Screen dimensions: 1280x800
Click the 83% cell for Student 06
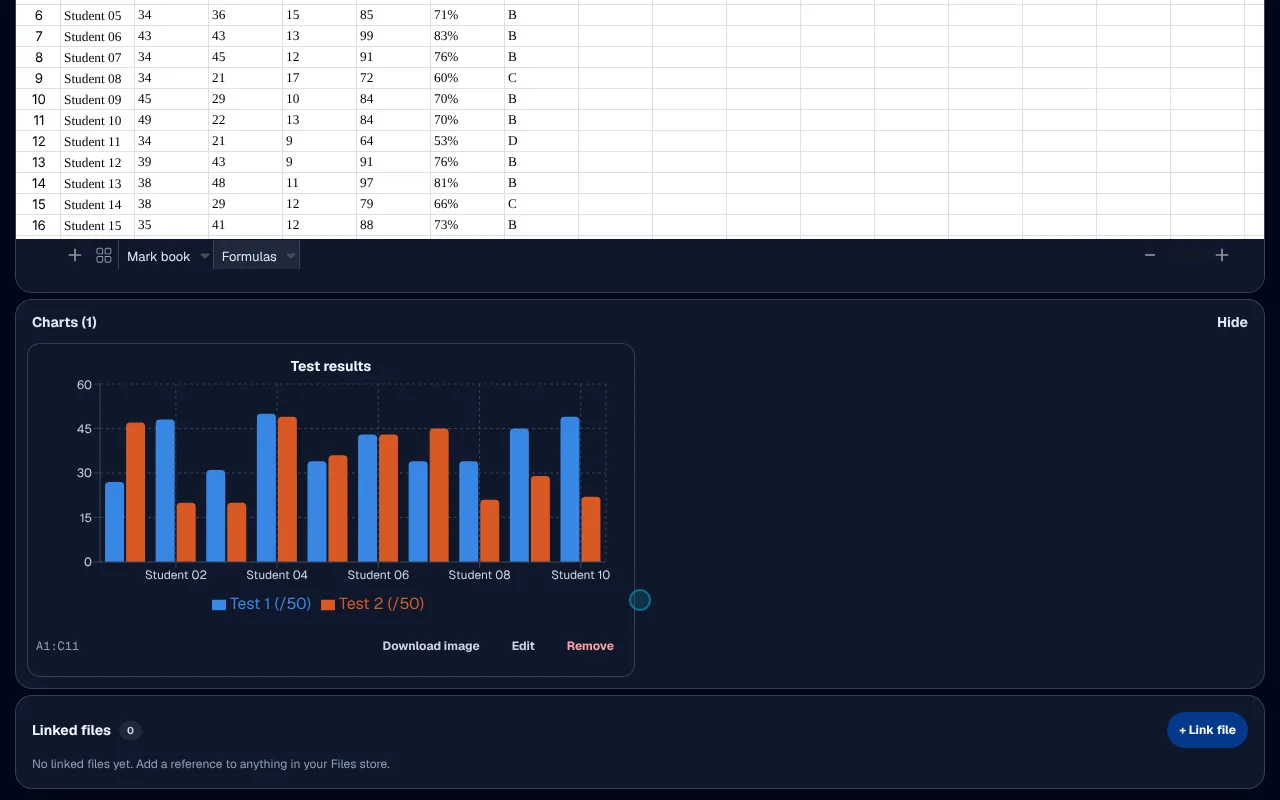click(x=467, y=36)
